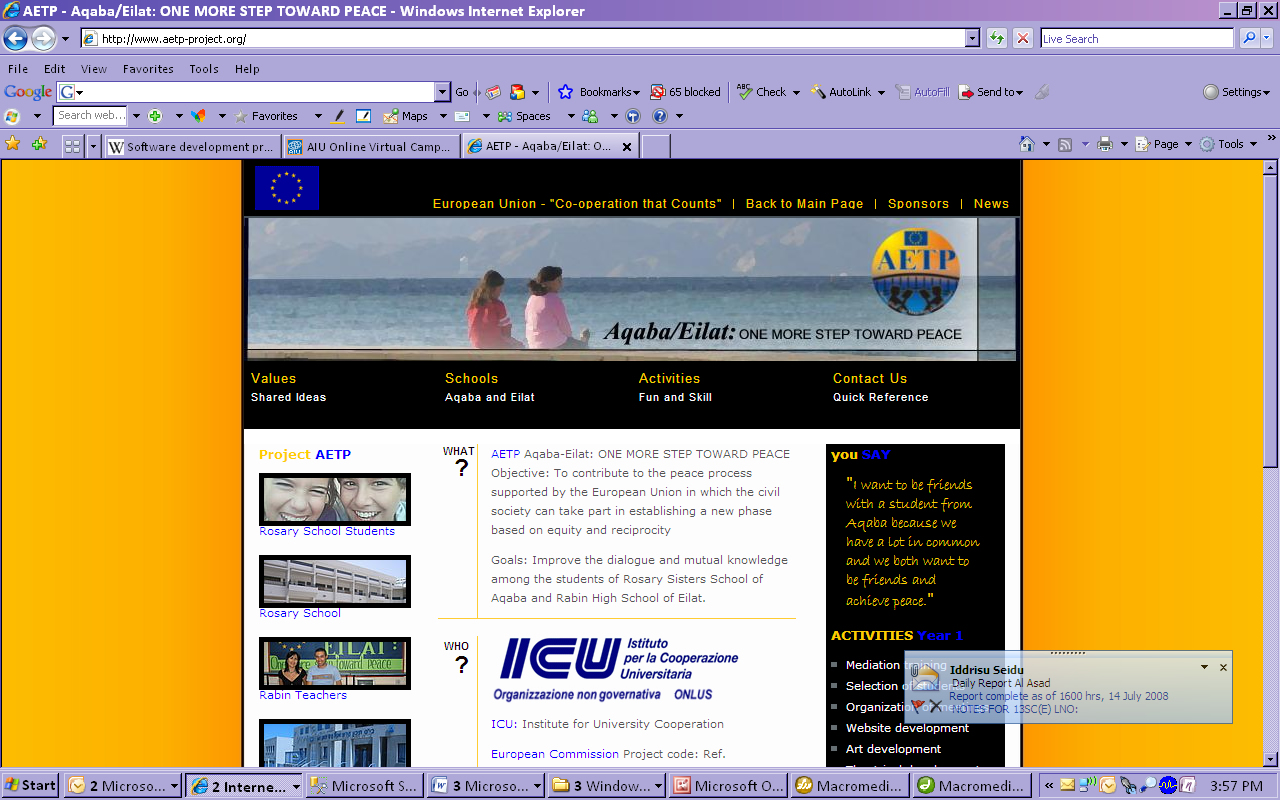The width and height of the screenshot is (1280, 800).
Task: Click Add to Favorites star-plus icon
Action: point(39,144)
